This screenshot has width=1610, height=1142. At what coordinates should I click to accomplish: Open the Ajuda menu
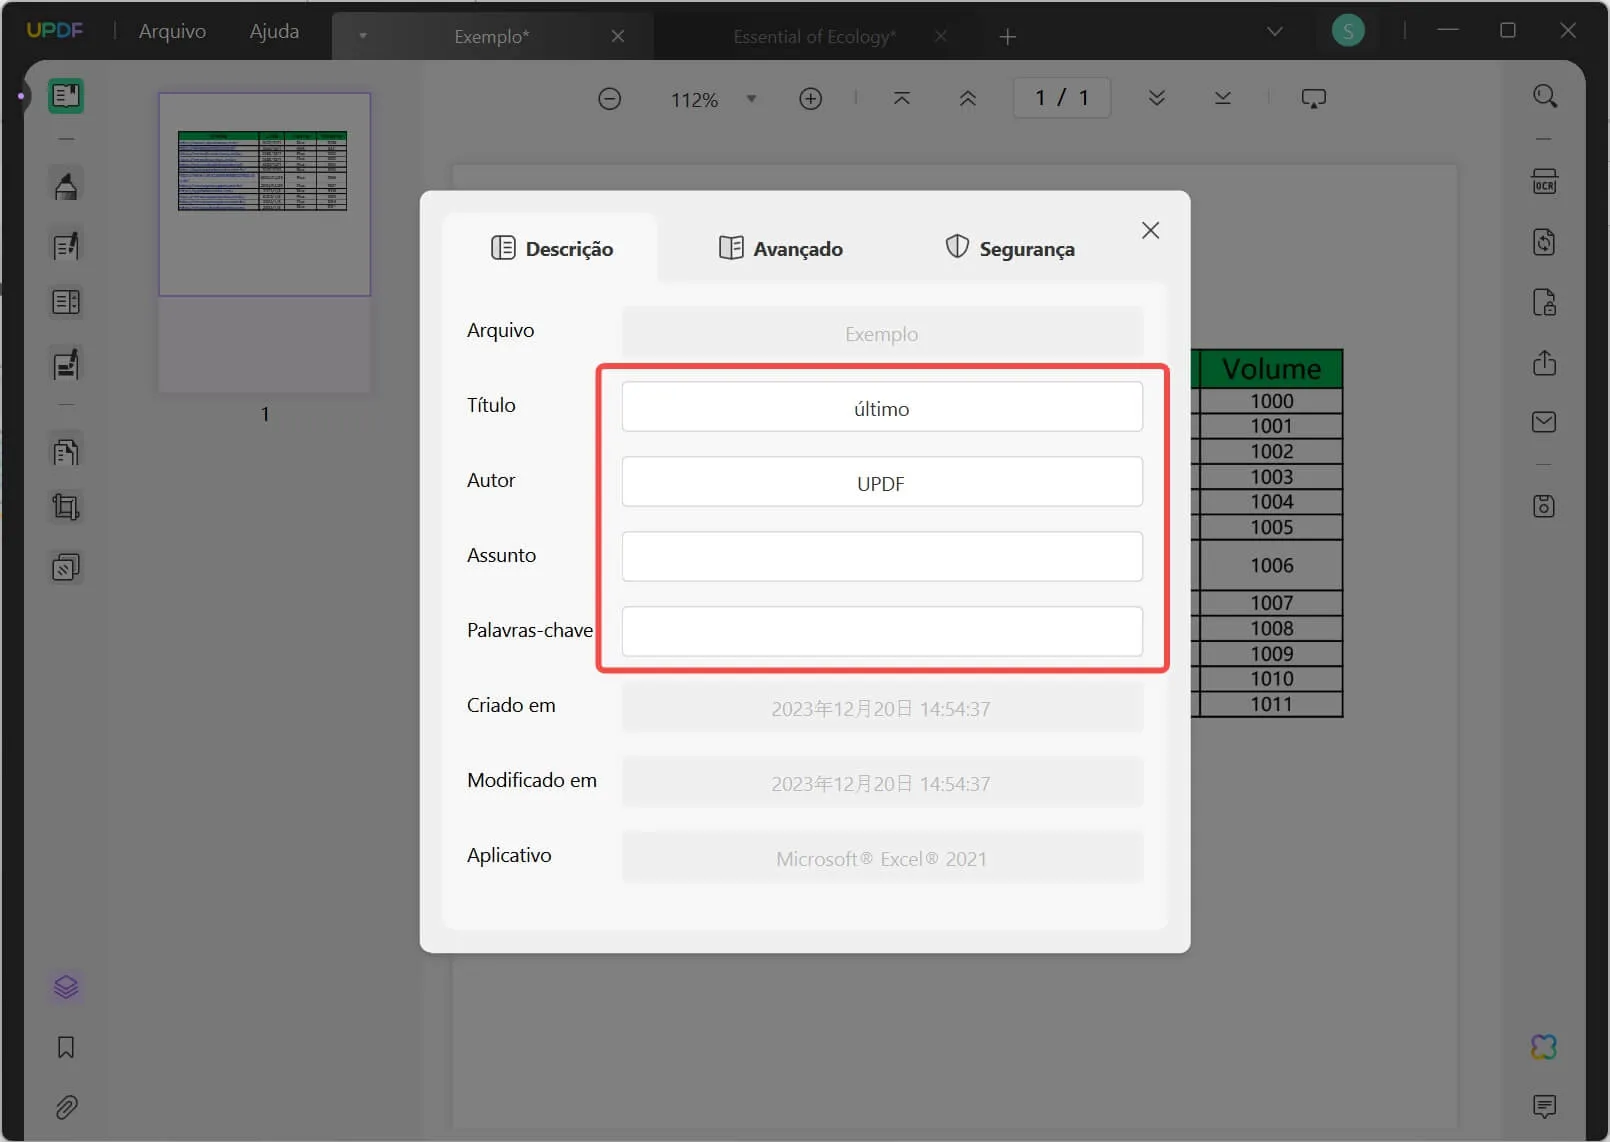point(274,31)
